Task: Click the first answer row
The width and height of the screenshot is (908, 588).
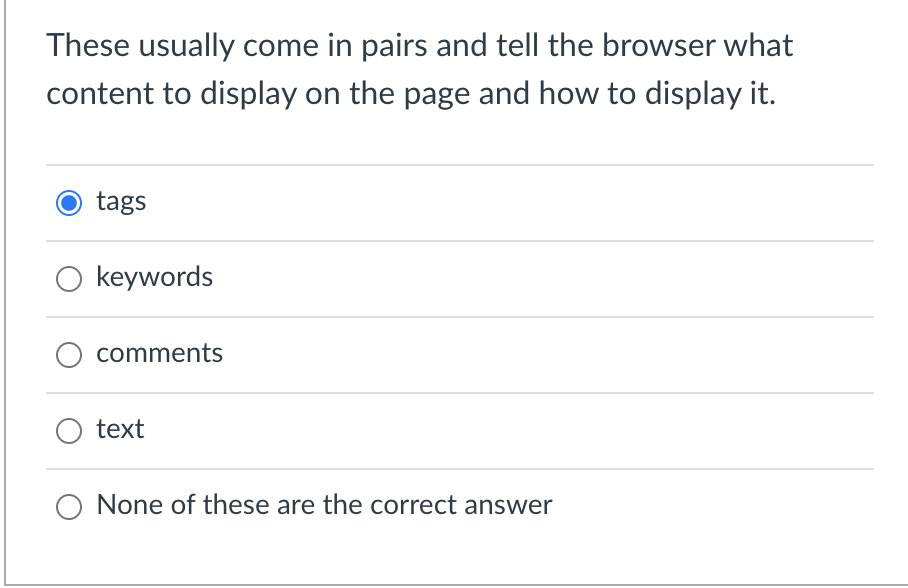Action: (x=450, y=202)
